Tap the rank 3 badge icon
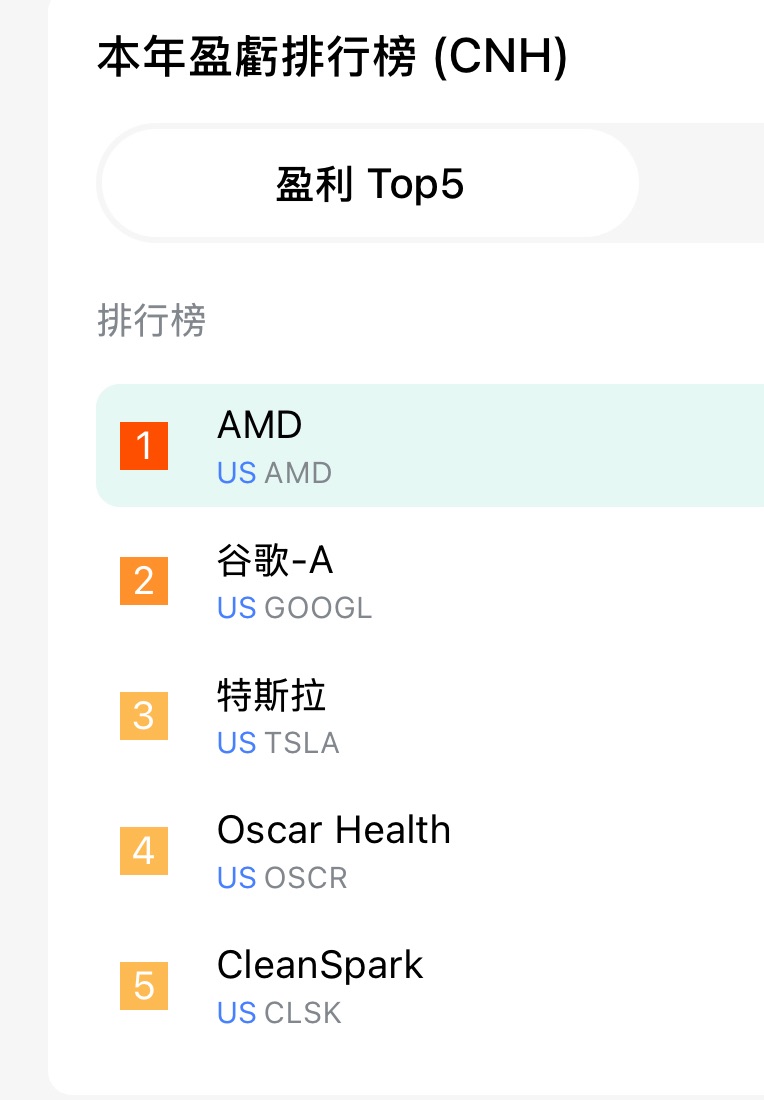764x1100 pixels. pyautogui.click(x=144, y=716)
